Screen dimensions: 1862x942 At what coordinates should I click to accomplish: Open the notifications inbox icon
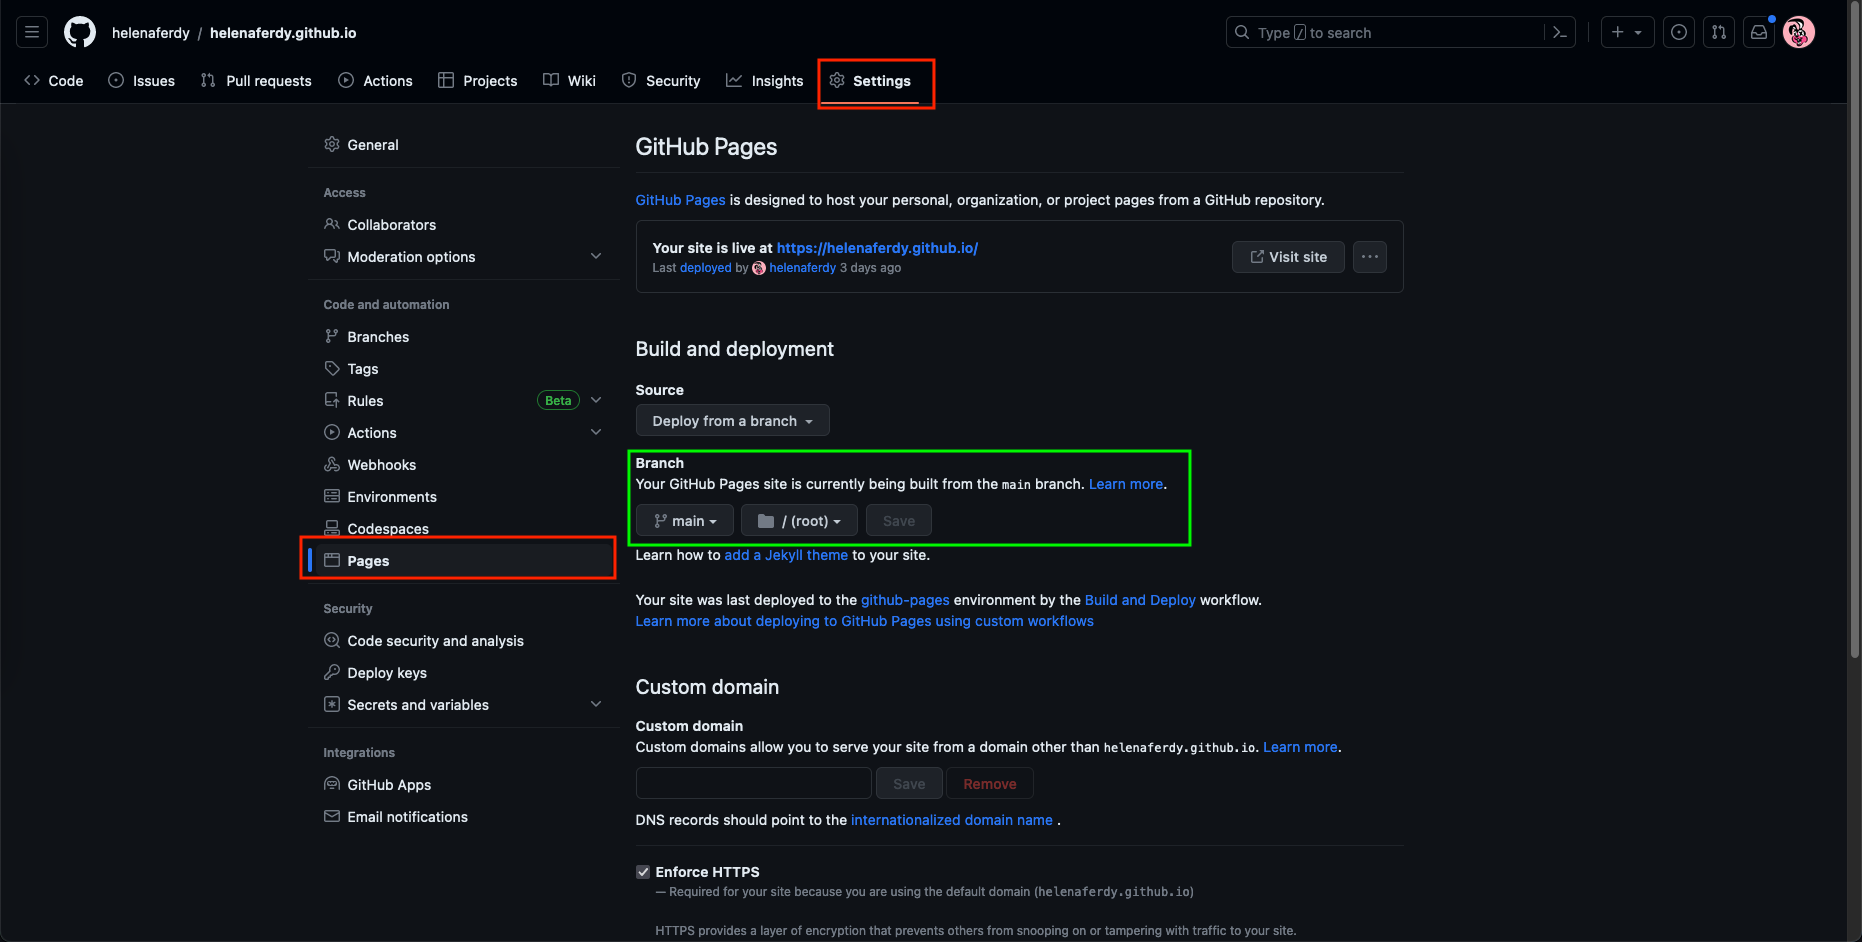pos(1759,33)
